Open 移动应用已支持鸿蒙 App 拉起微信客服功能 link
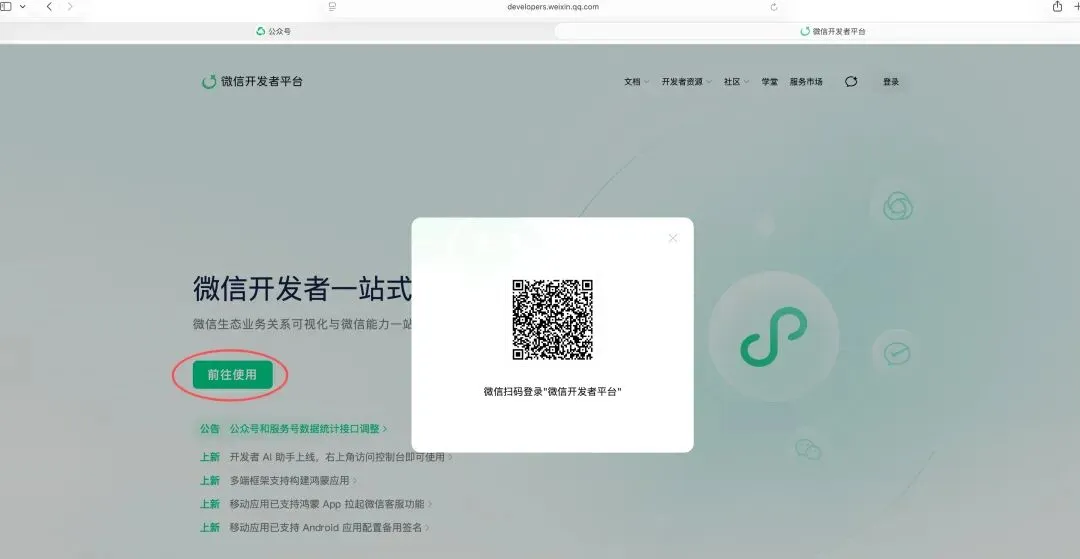 (x=331, y=504)
